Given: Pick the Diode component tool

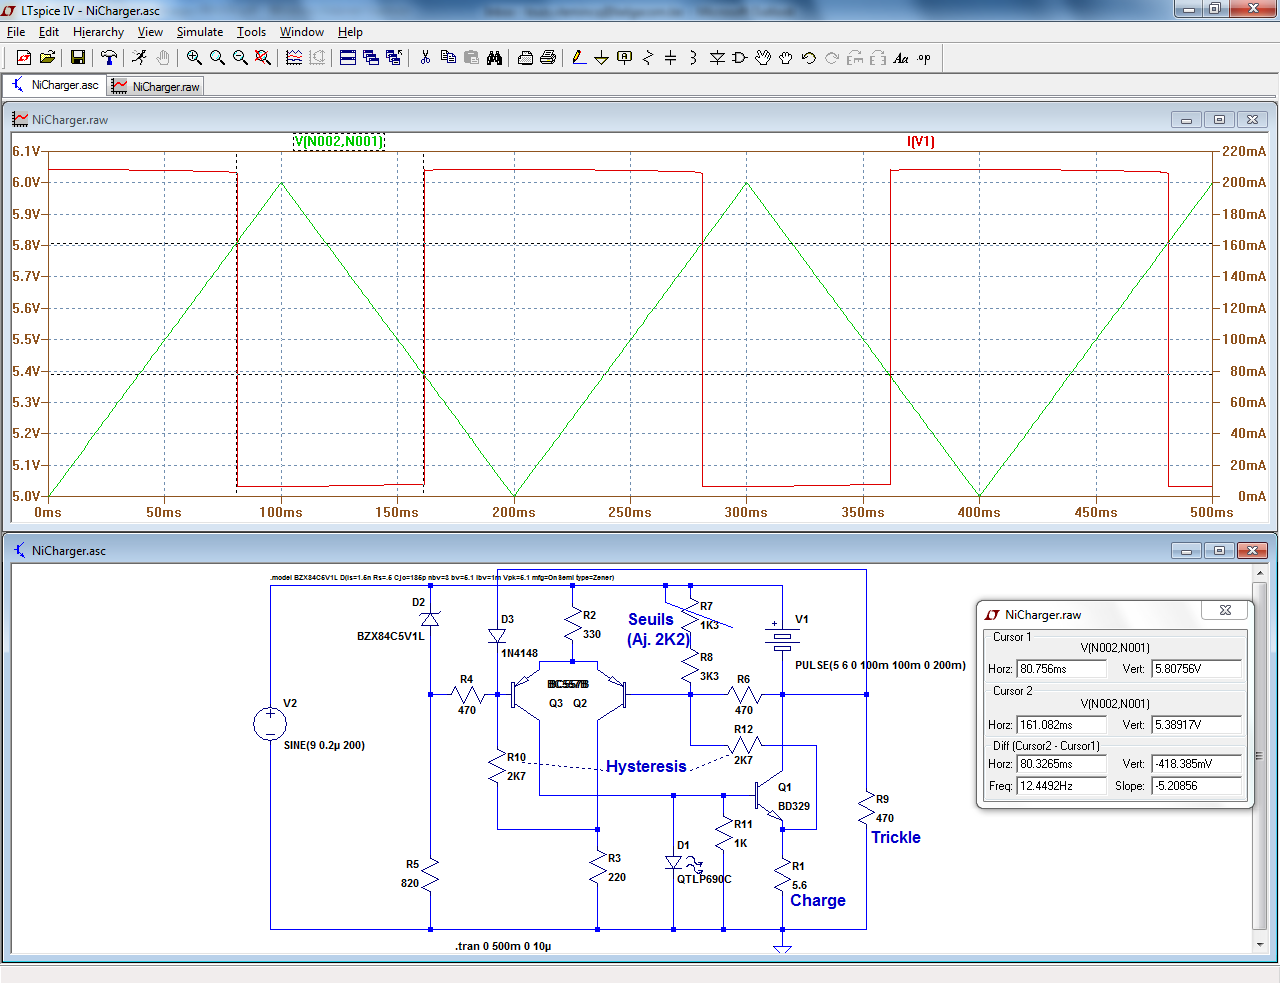Looking at the screenshot, I should pyautogui.click(x=717, y=58).
